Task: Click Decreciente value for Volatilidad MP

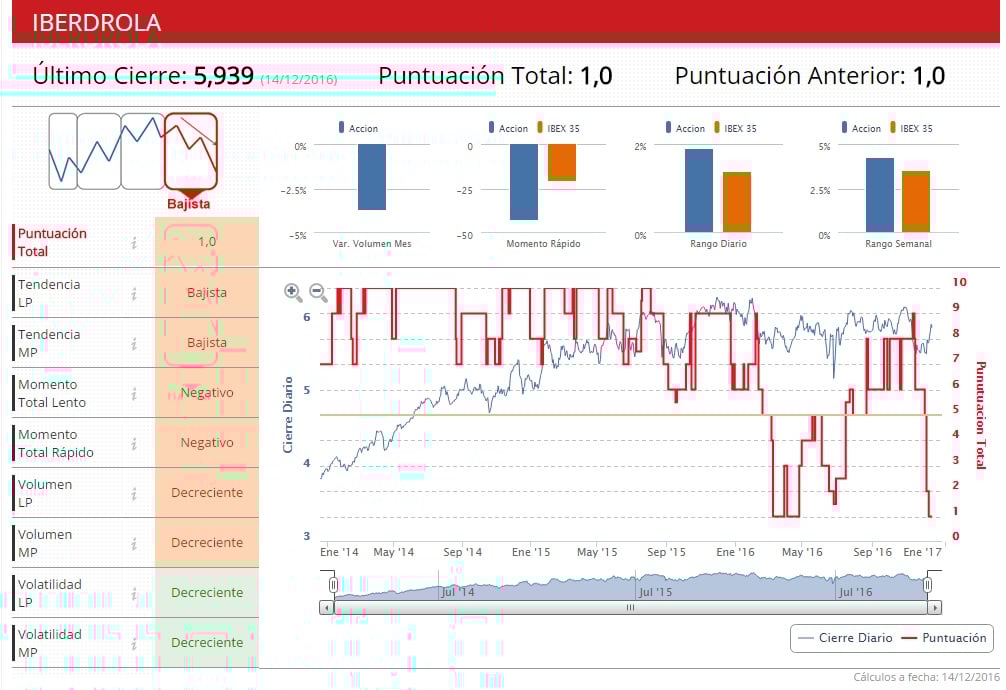Action: point(207,643)
